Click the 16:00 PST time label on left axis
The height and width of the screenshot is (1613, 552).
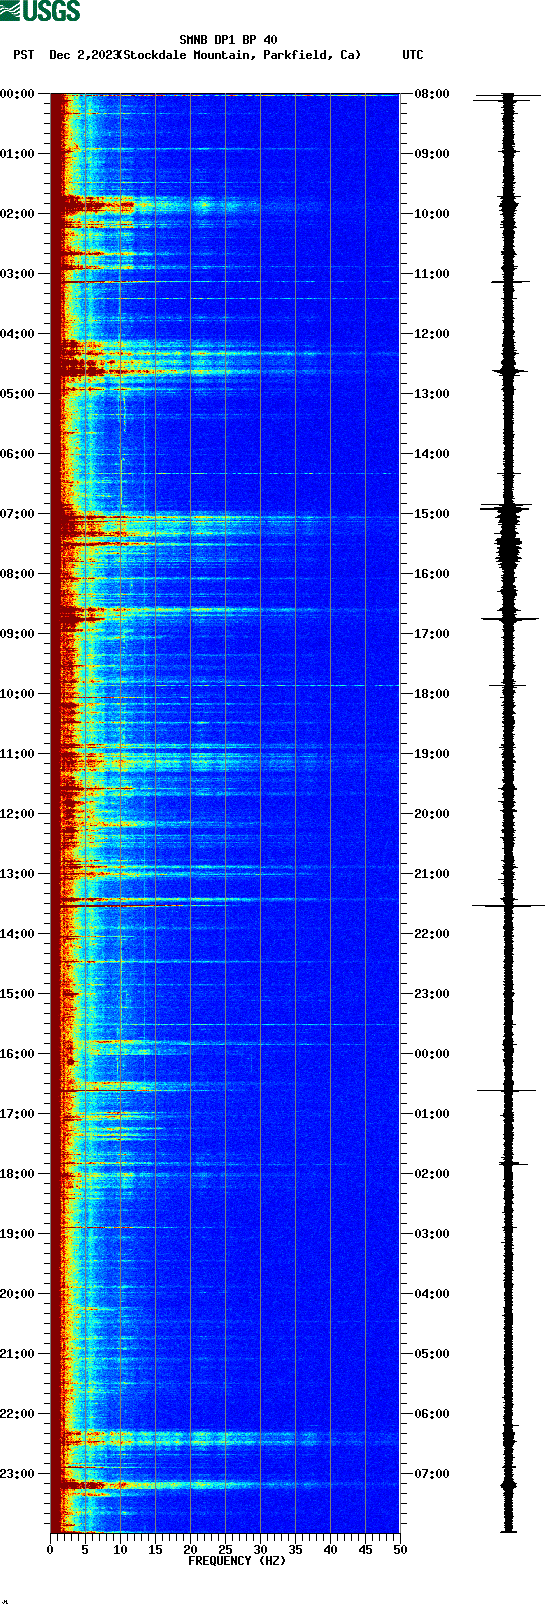pos(18,1054)
